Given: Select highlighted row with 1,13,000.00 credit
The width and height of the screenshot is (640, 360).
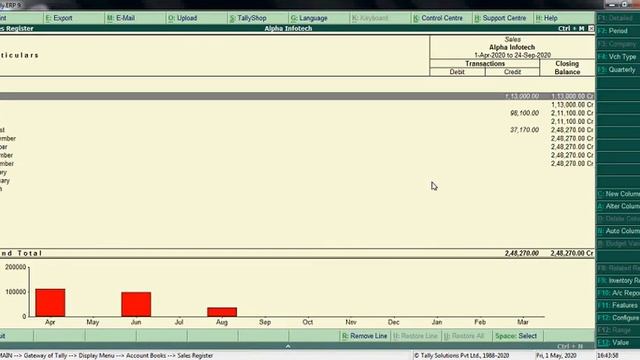Looking at the screenshot, I should [x=297, y=96].
